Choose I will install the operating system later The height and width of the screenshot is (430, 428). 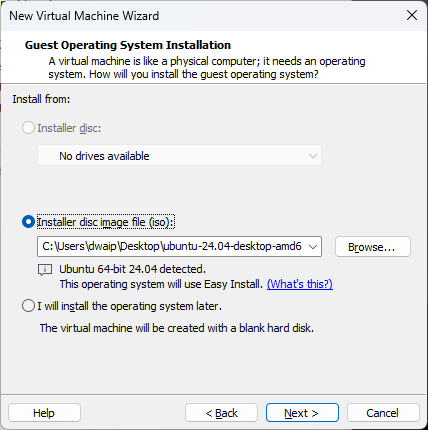(28, 306)
